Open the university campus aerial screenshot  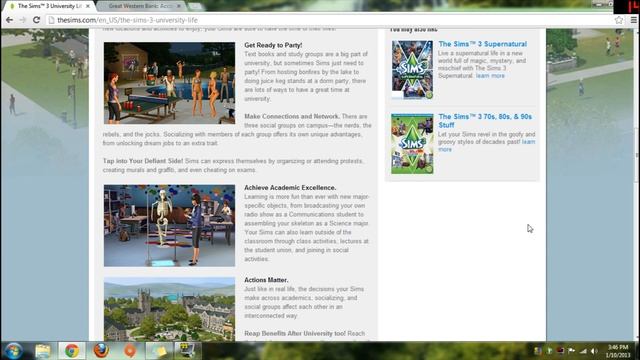pyautogui.click(x=169, y=309)
